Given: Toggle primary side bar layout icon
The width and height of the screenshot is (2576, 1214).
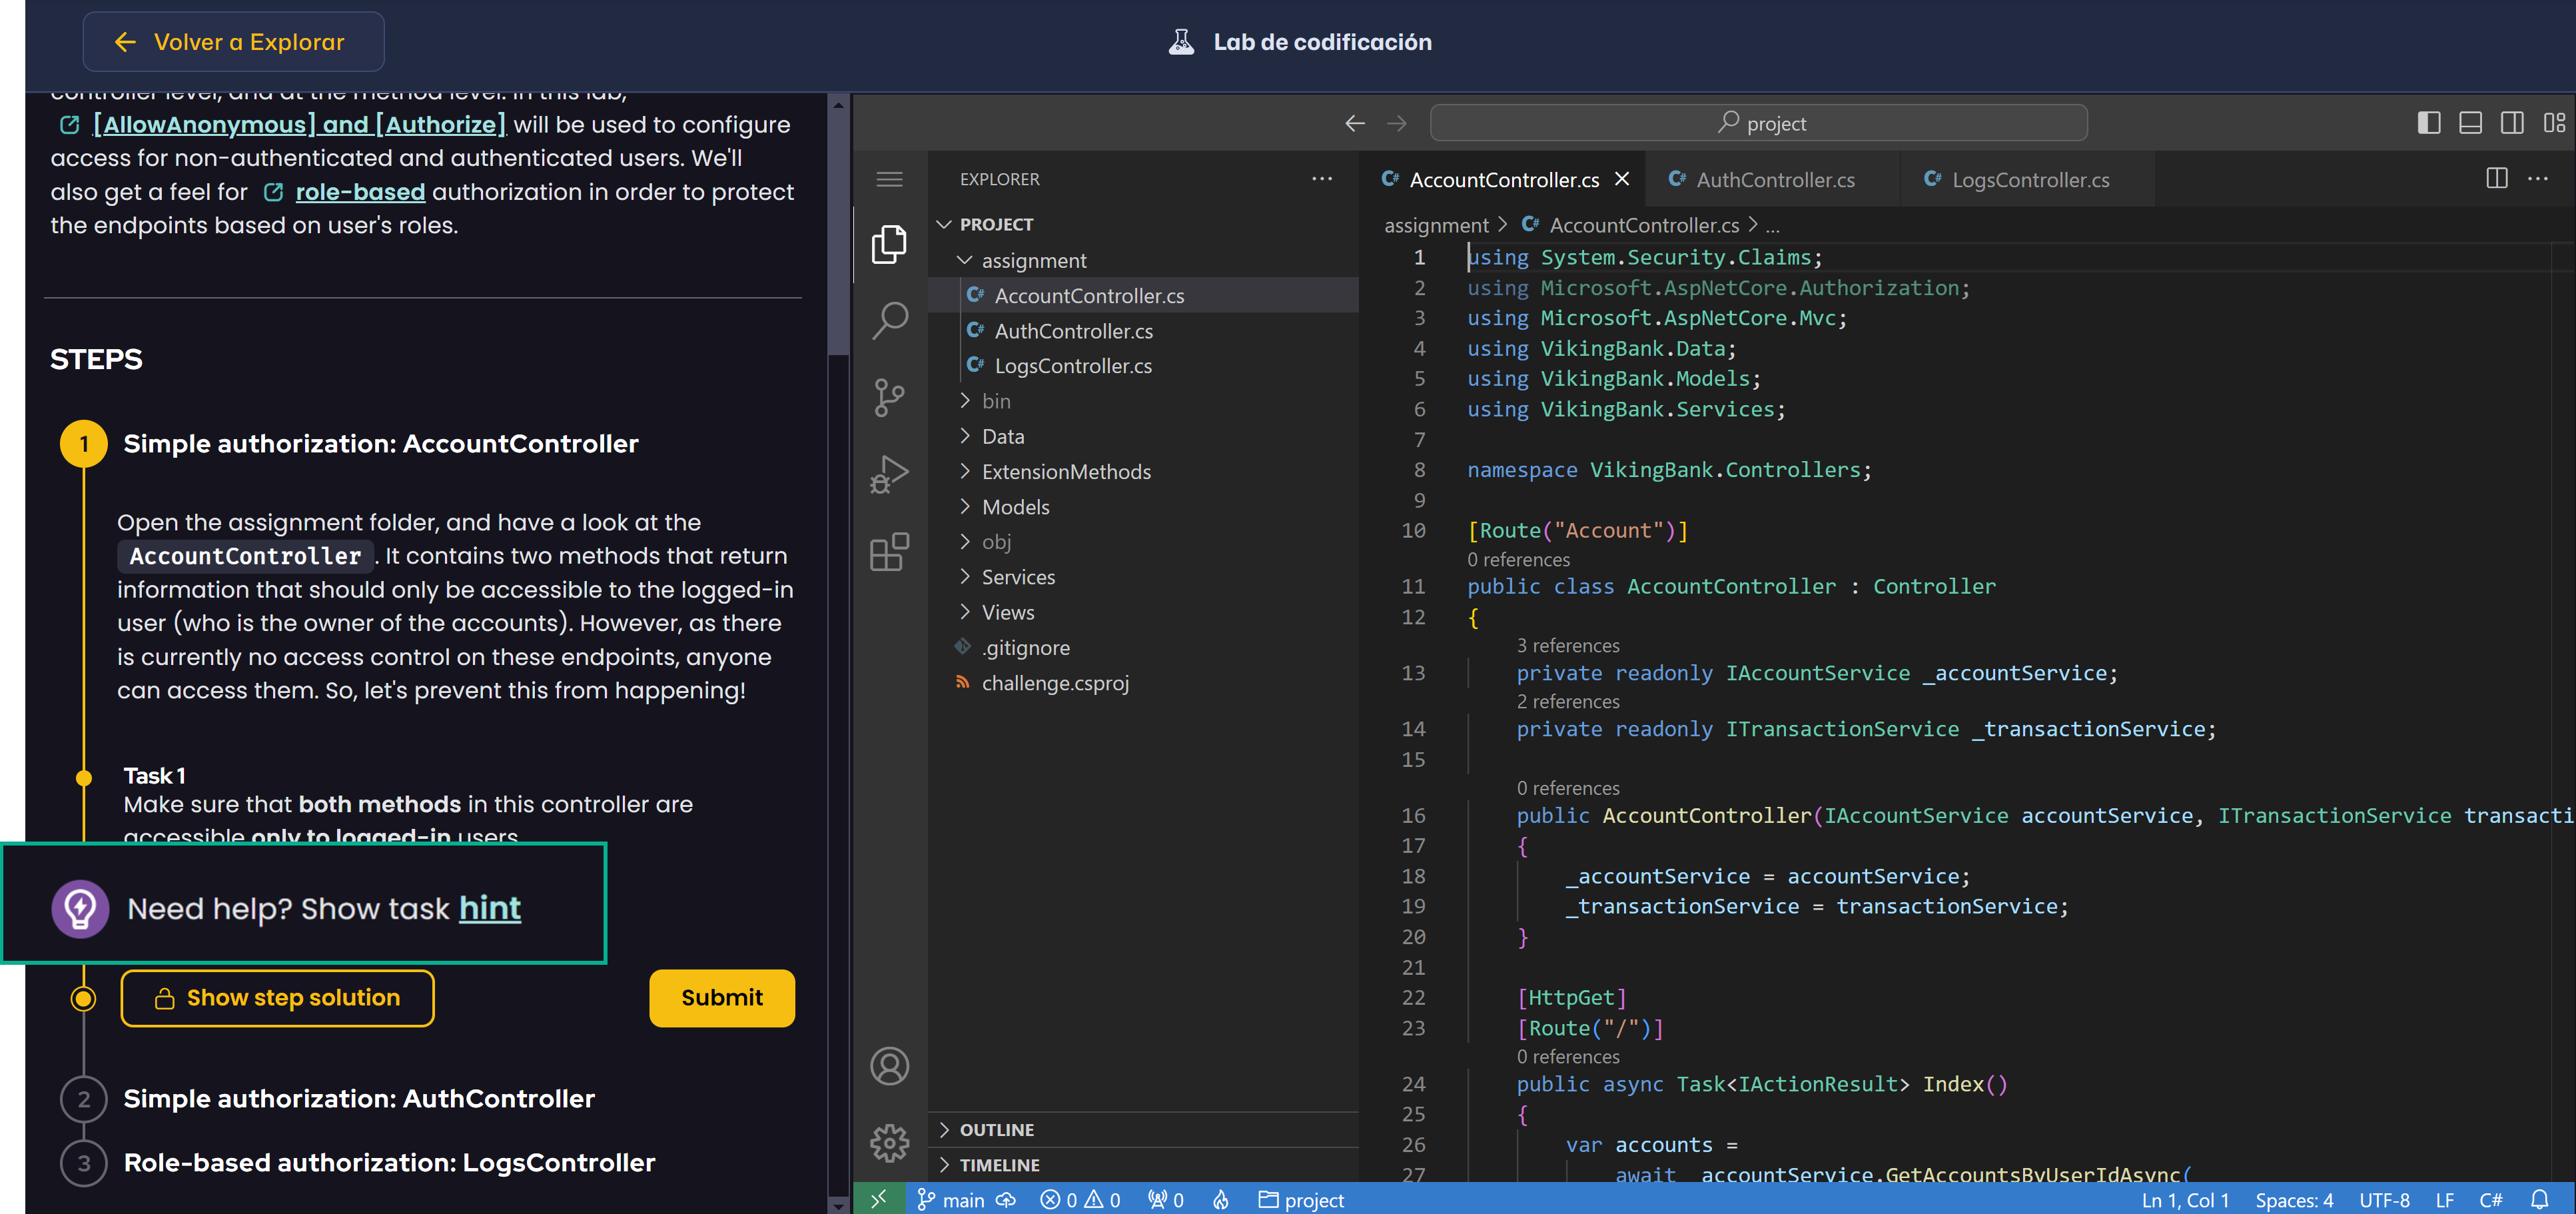Looking at the screenshot, I should [2428, 123].
